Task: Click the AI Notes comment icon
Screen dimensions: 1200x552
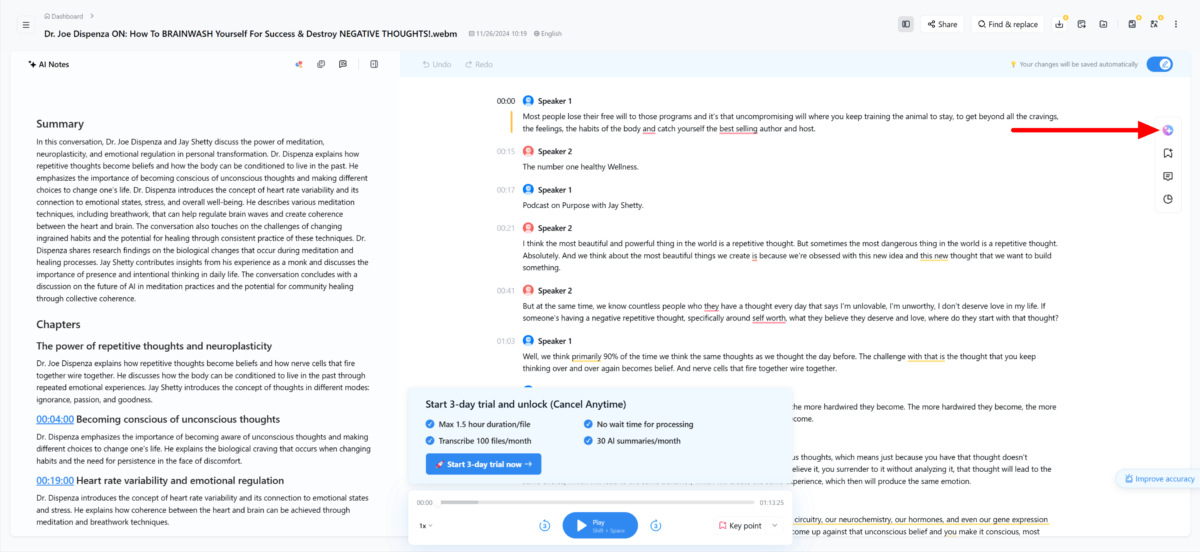Action: [343, 64]
